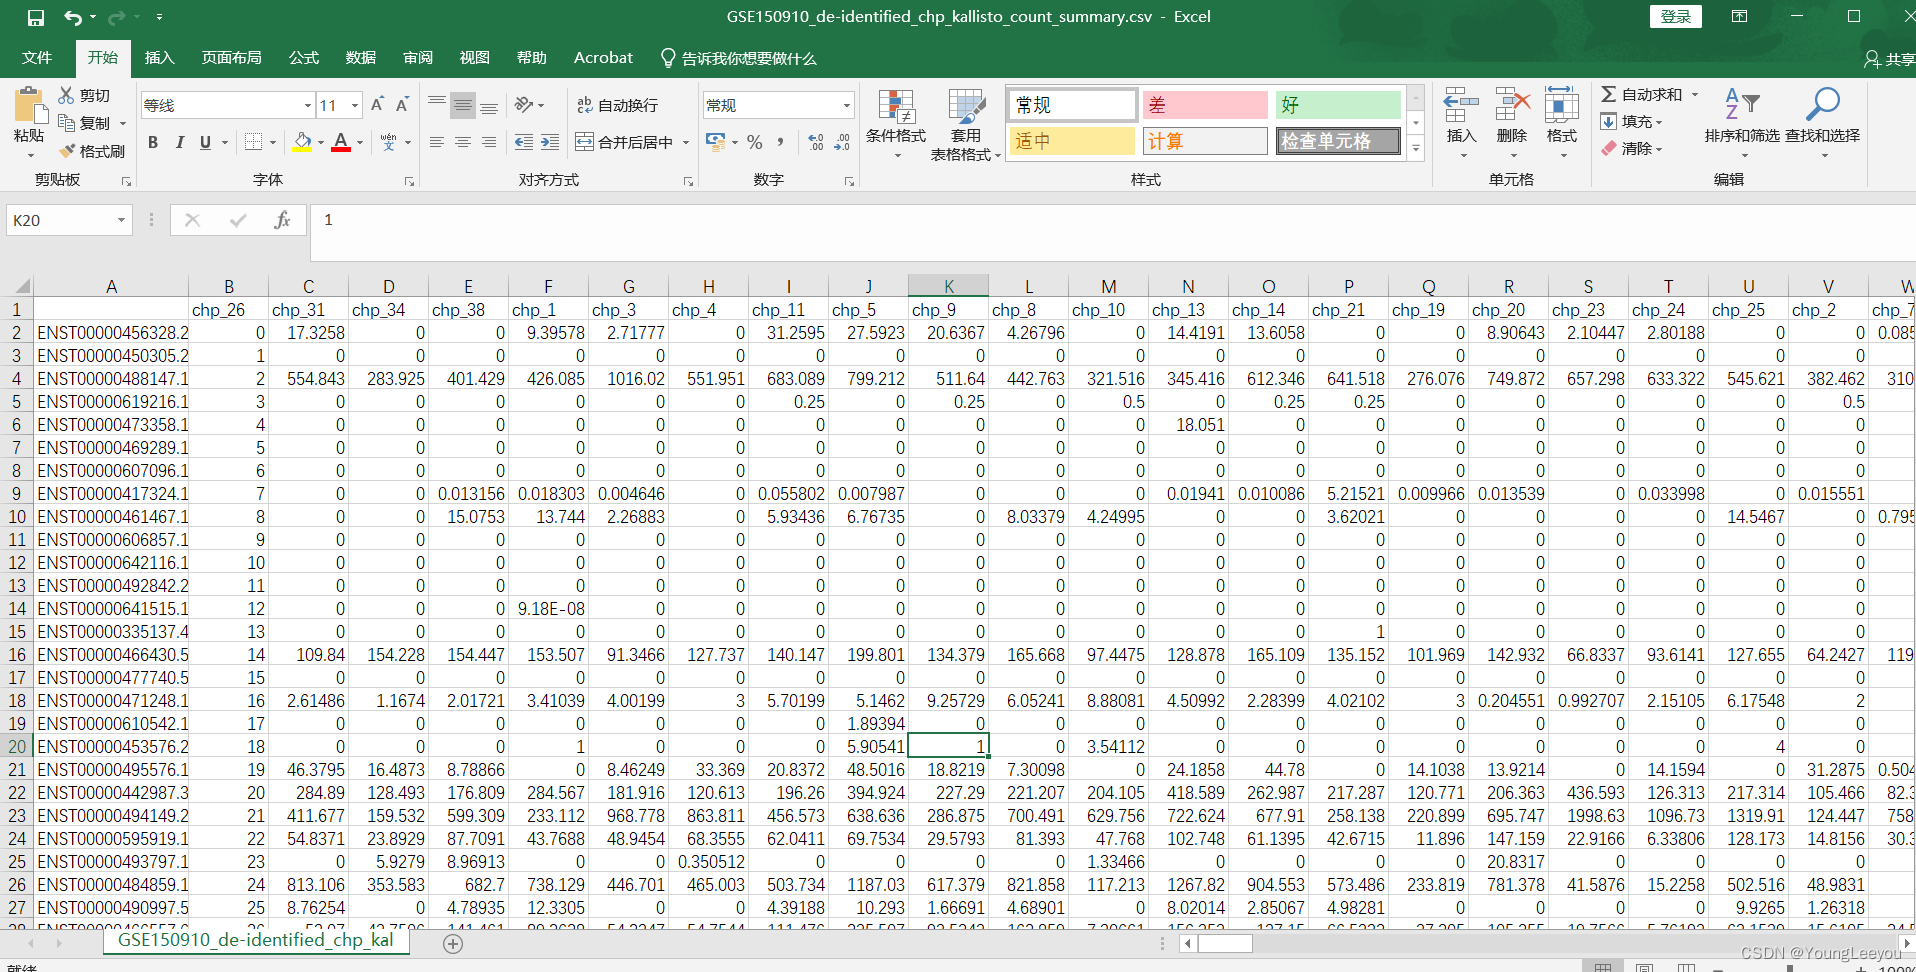Screen dimensions: 1916x972
Task: Switch to the Acrobat tab
Action: tap(603, 58)
